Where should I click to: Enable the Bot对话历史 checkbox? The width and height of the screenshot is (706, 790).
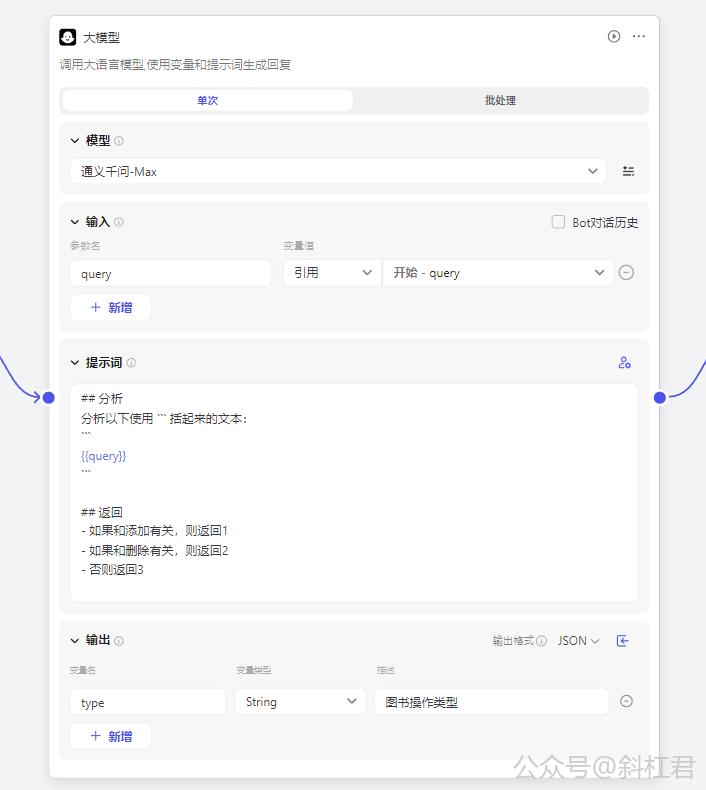pyautogui.click(x=558, y=222)
